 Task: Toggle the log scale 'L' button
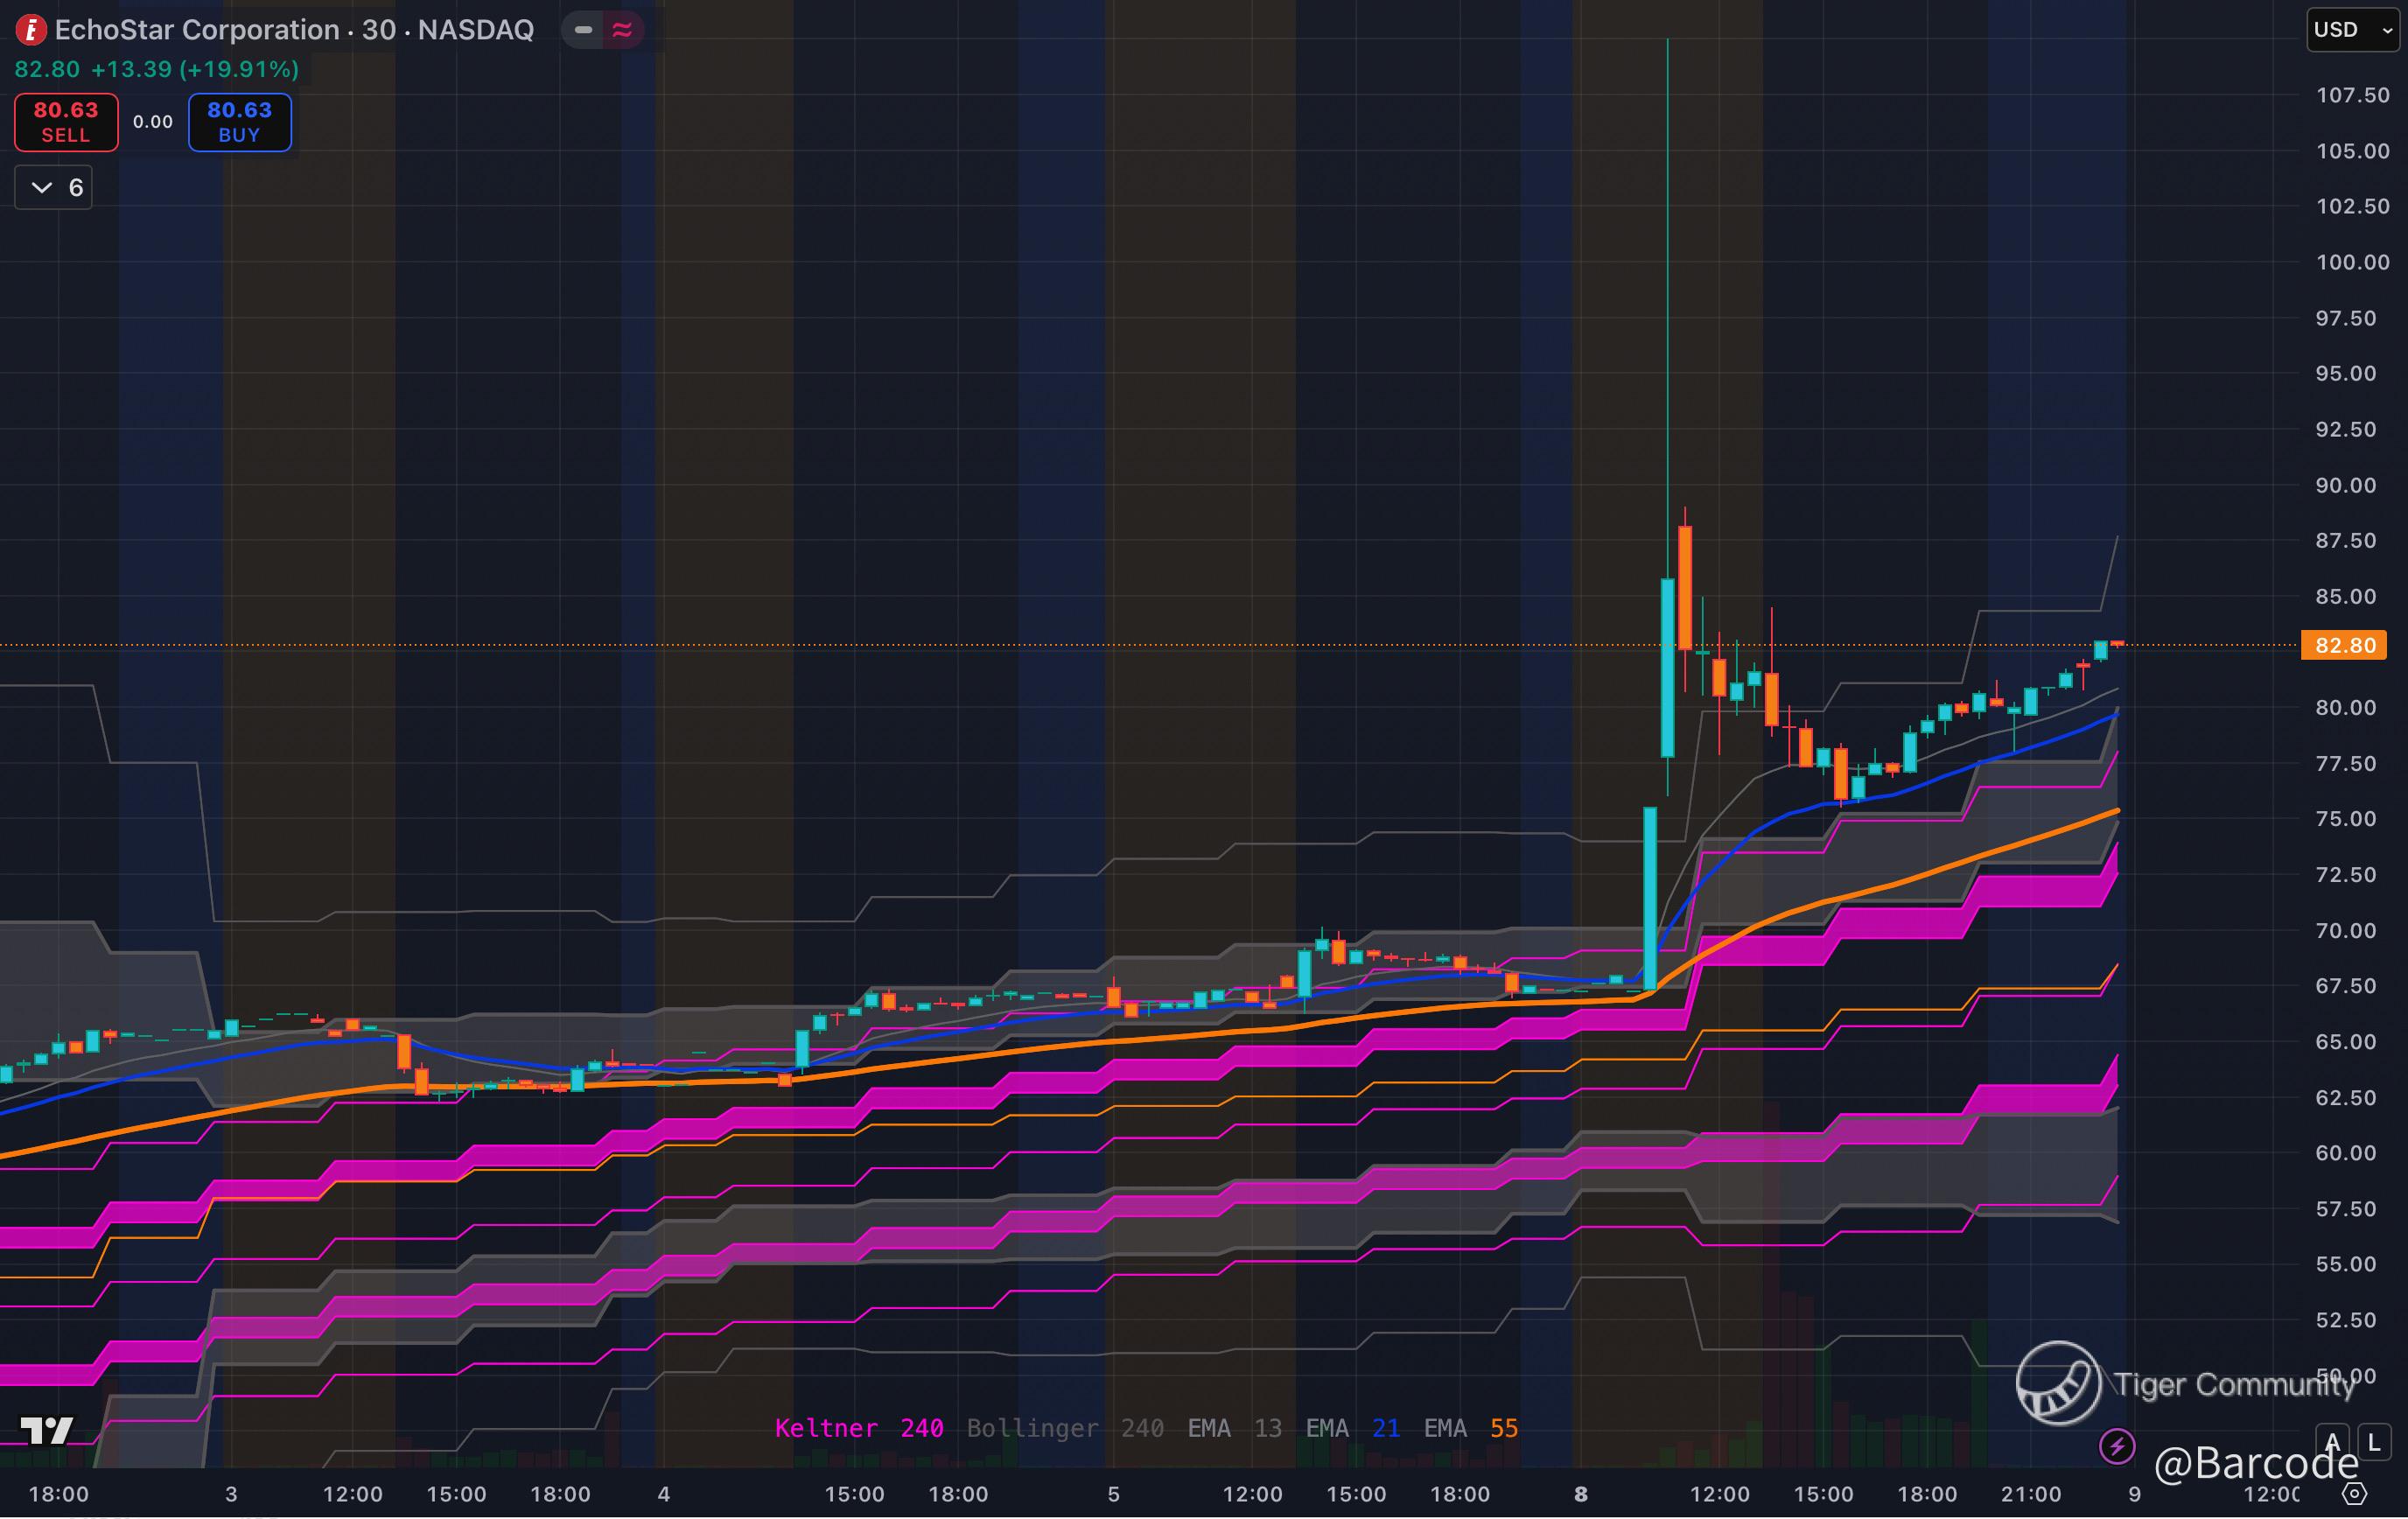pos(2375,1443)
